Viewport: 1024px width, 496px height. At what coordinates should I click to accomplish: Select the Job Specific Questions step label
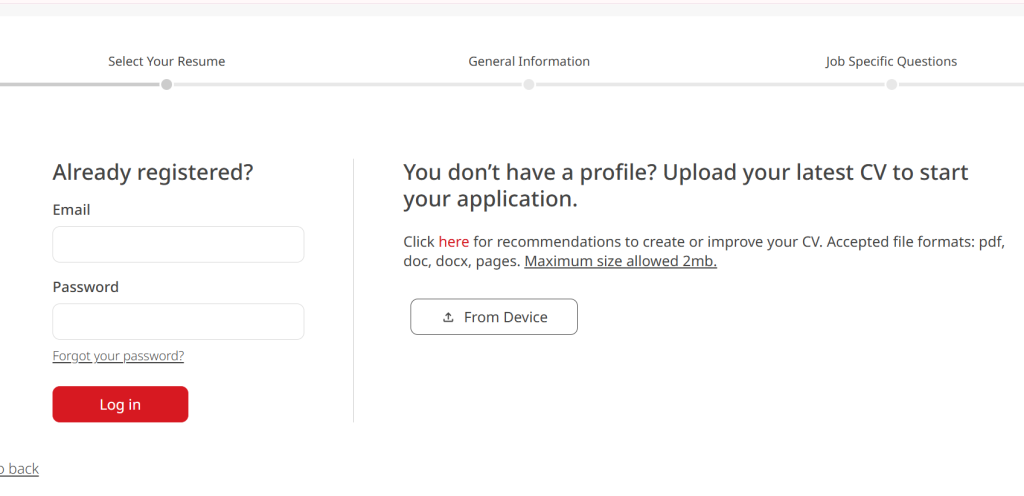[x=891, y=61]
